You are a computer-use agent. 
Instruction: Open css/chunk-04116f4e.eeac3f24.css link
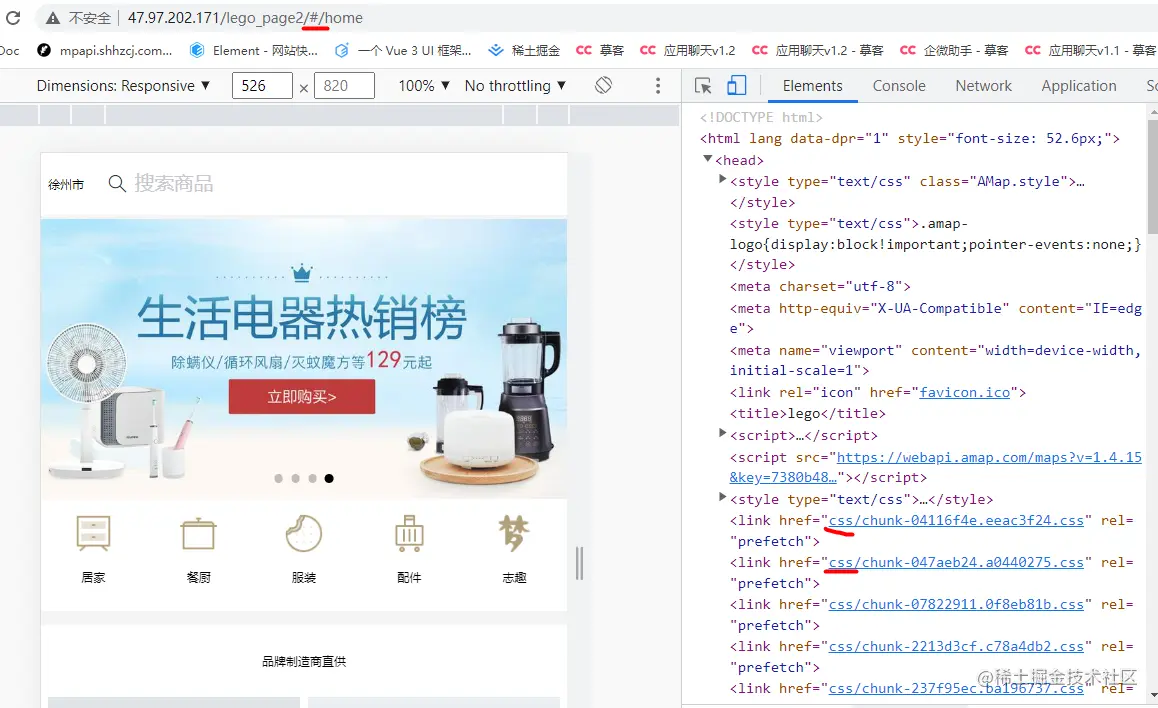pyautogui.click(x=956, y=520)
